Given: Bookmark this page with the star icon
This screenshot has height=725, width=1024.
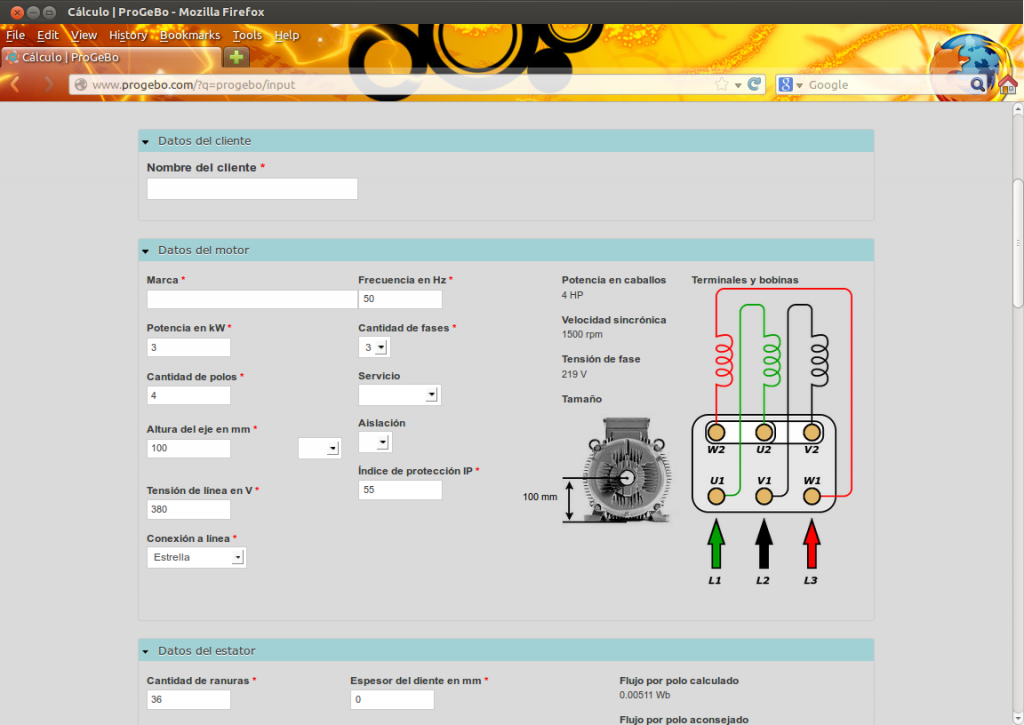Looking at the screenshot, I should point(721,85).
